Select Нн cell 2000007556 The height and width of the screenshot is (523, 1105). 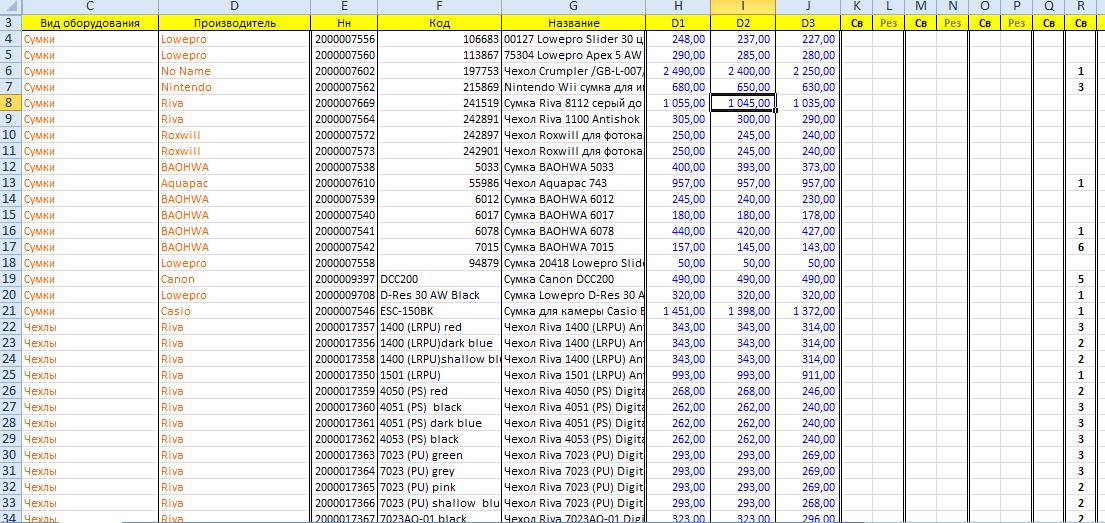coord(344,39)
